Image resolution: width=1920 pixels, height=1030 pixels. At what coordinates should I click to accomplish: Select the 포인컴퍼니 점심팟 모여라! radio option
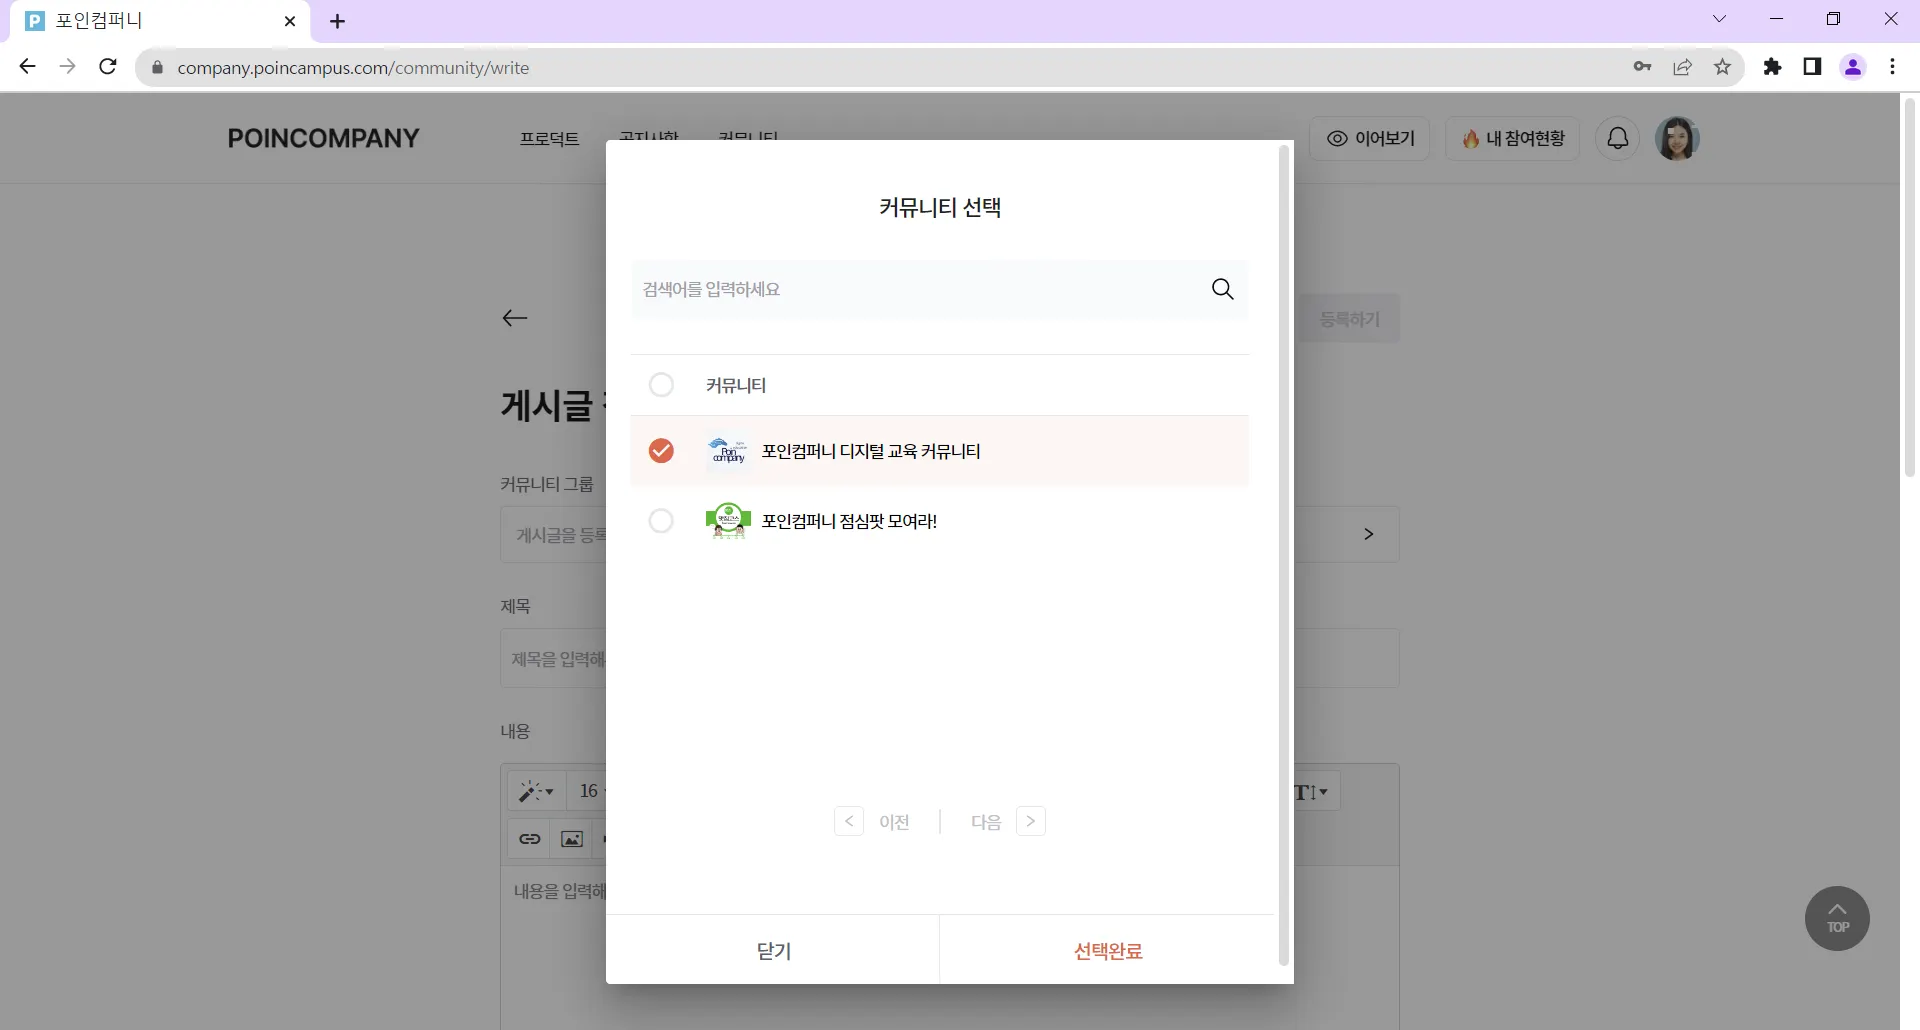[661, 521]
